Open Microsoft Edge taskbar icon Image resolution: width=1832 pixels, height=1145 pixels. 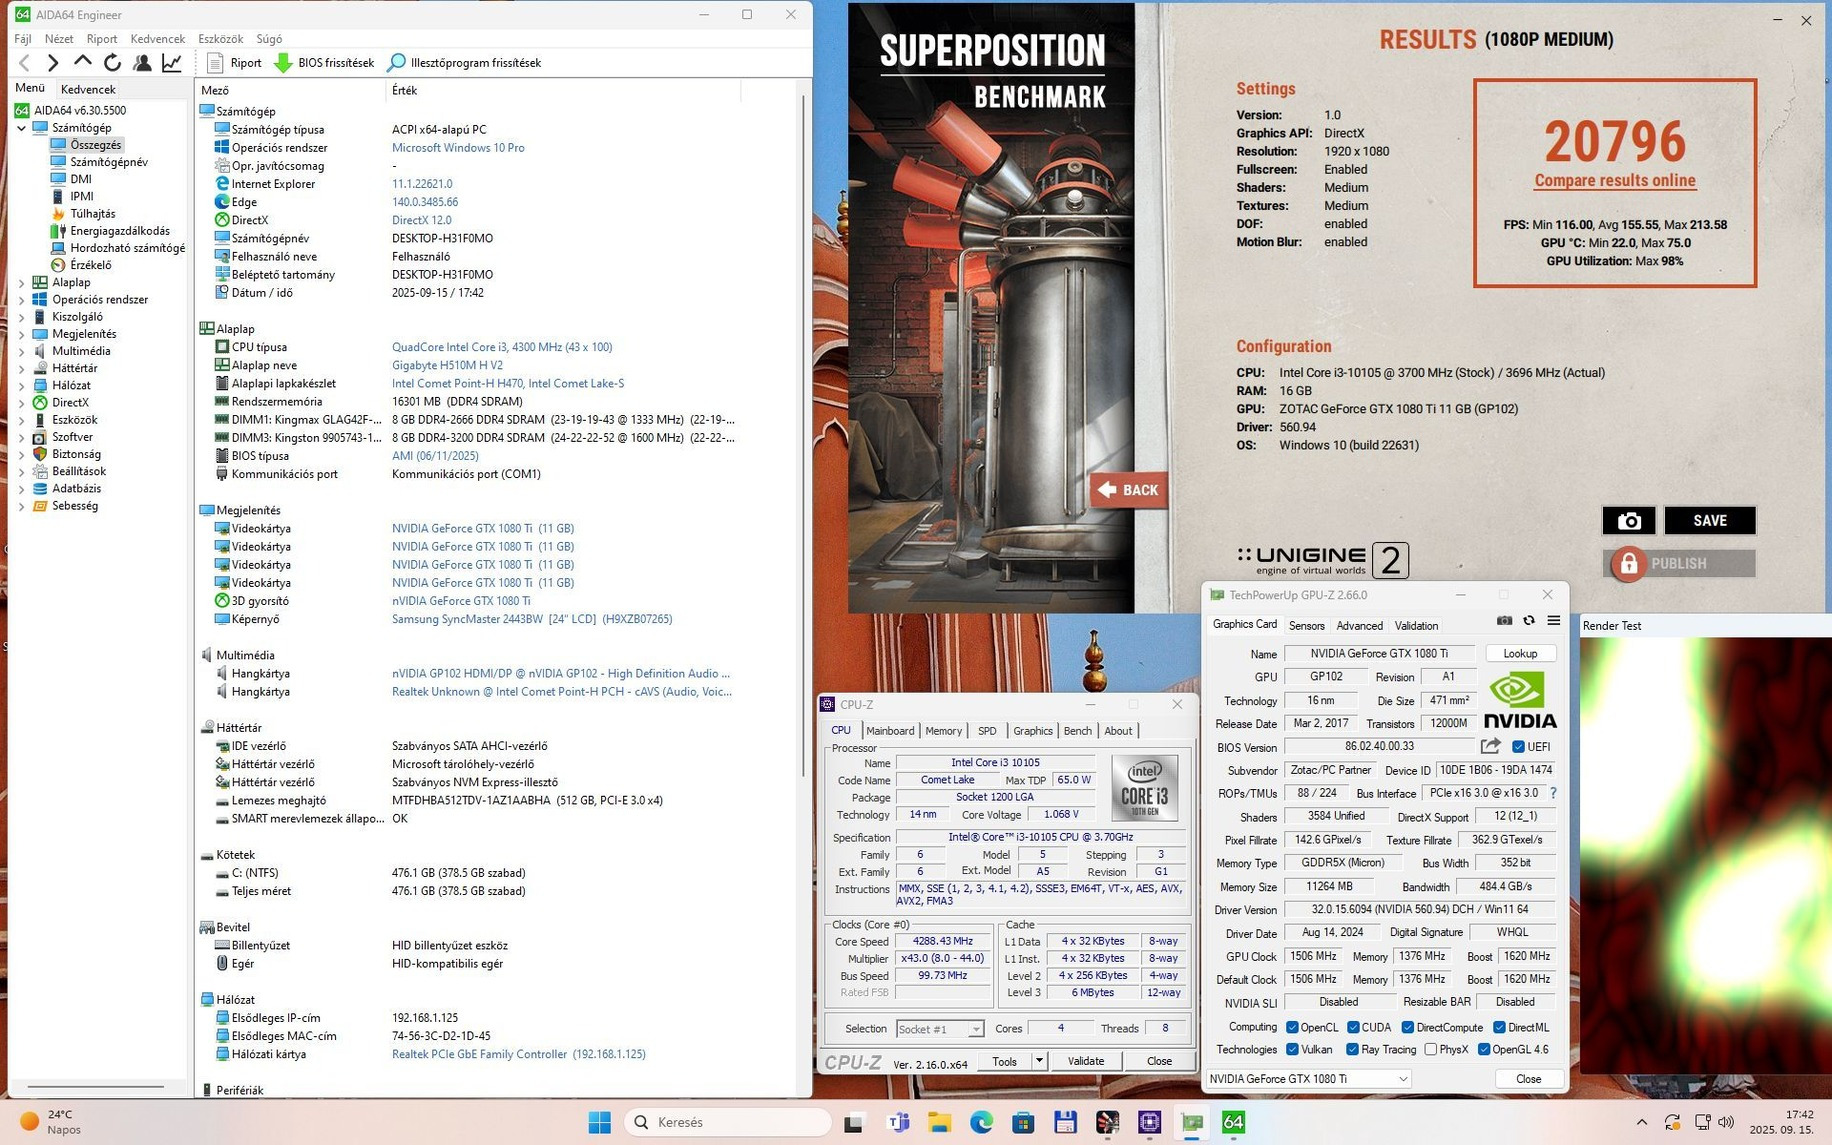click(981, 1122)
